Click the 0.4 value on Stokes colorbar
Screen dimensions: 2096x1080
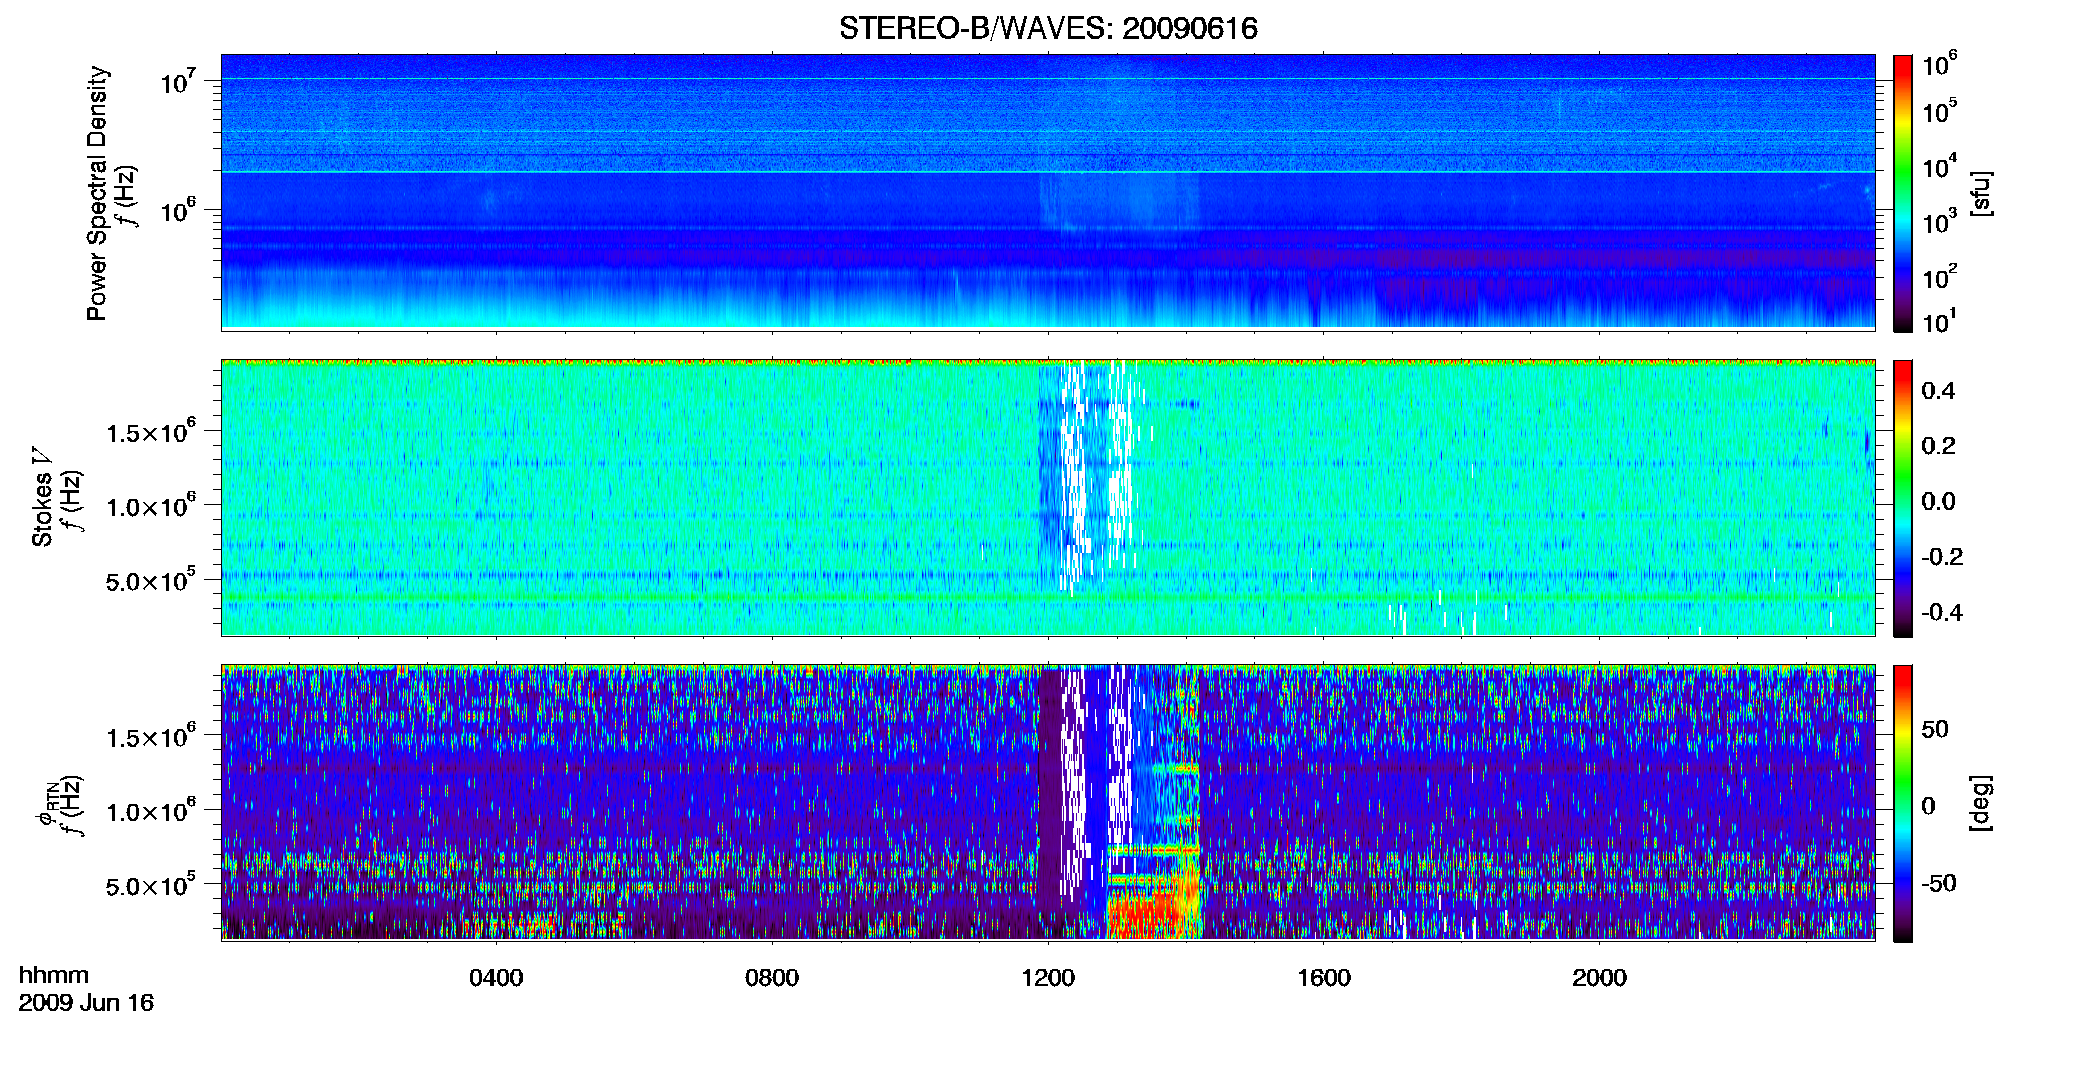point(1938,391)
